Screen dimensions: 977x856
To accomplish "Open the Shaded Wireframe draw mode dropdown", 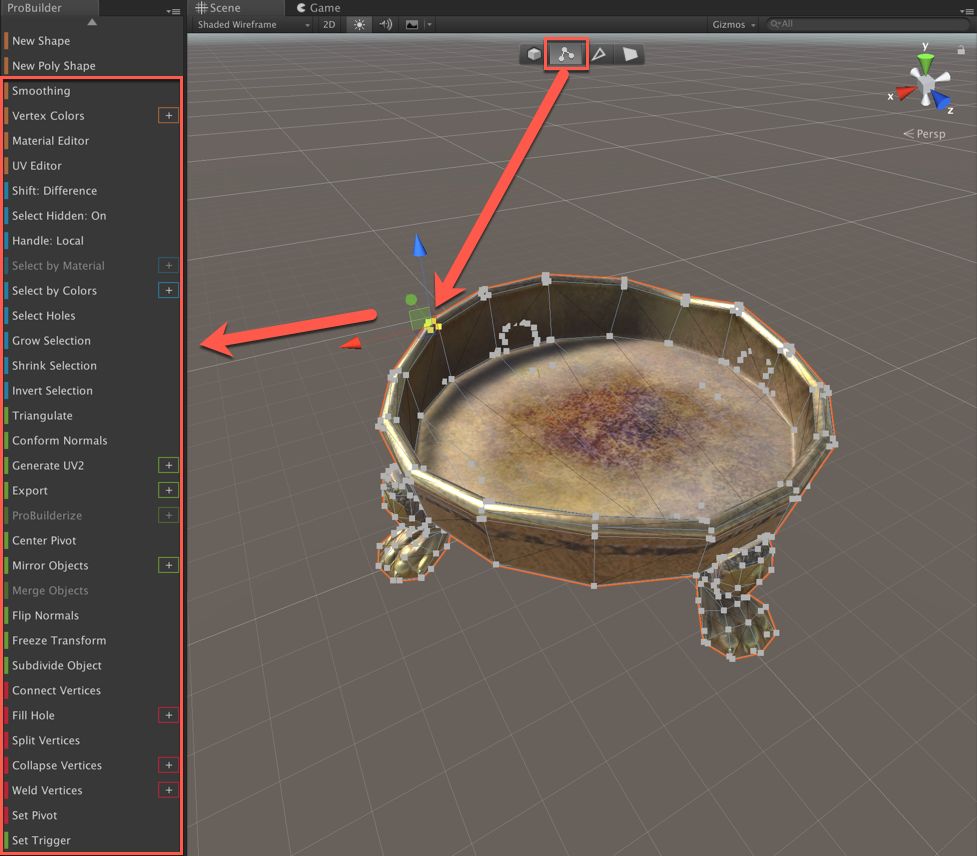I will [x=250, y=25].
